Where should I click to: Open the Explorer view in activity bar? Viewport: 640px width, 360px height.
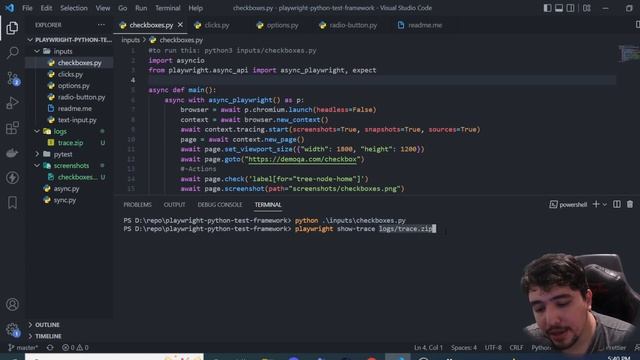(12, 28)
